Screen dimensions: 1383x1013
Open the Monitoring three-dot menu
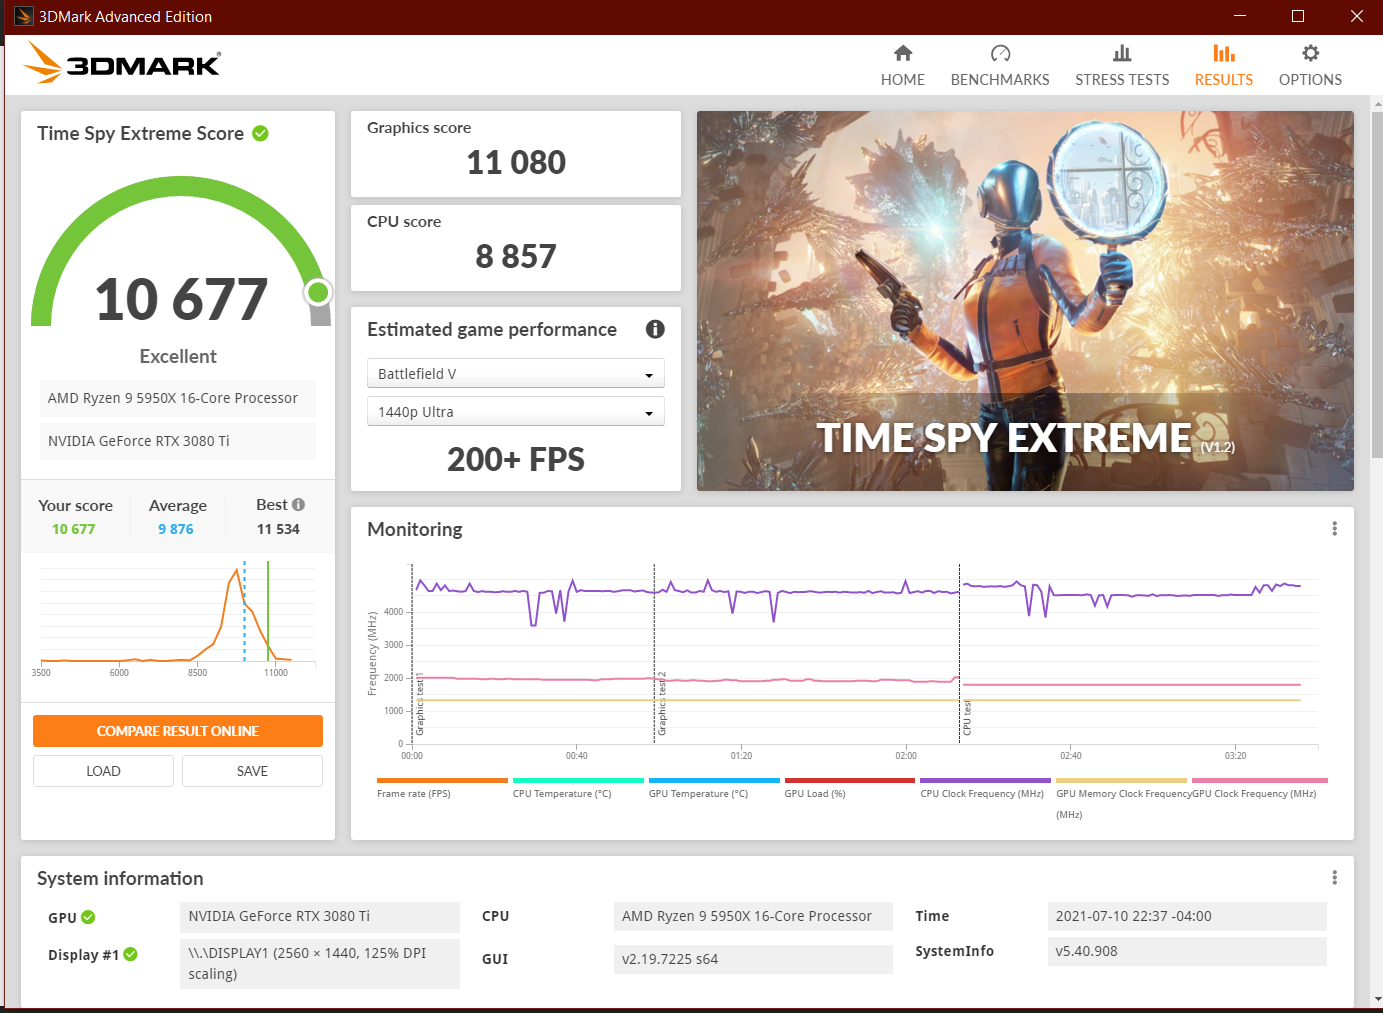click(x=1334, y=528)
